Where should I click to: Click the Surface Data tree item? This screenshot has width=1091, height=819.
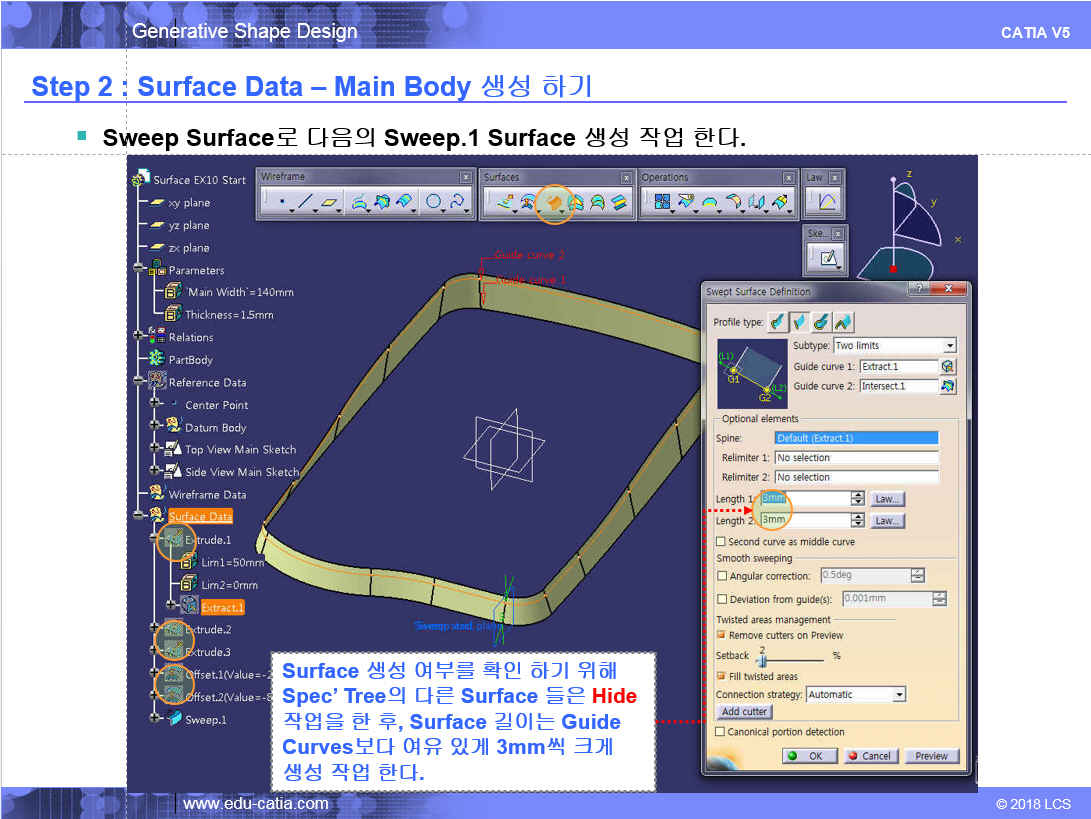[200, 516]
